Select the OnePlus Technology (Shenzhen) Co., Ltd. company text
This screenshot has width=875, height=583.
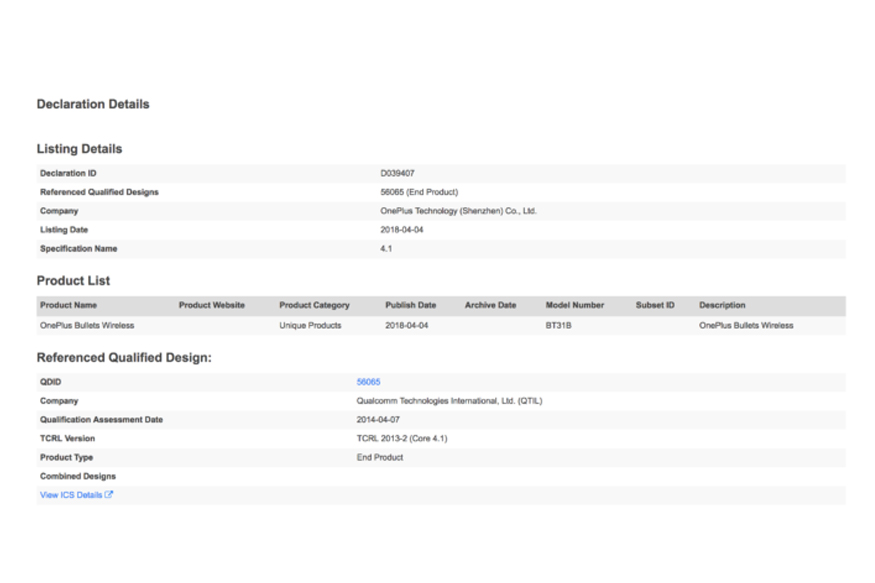[458, 211]
